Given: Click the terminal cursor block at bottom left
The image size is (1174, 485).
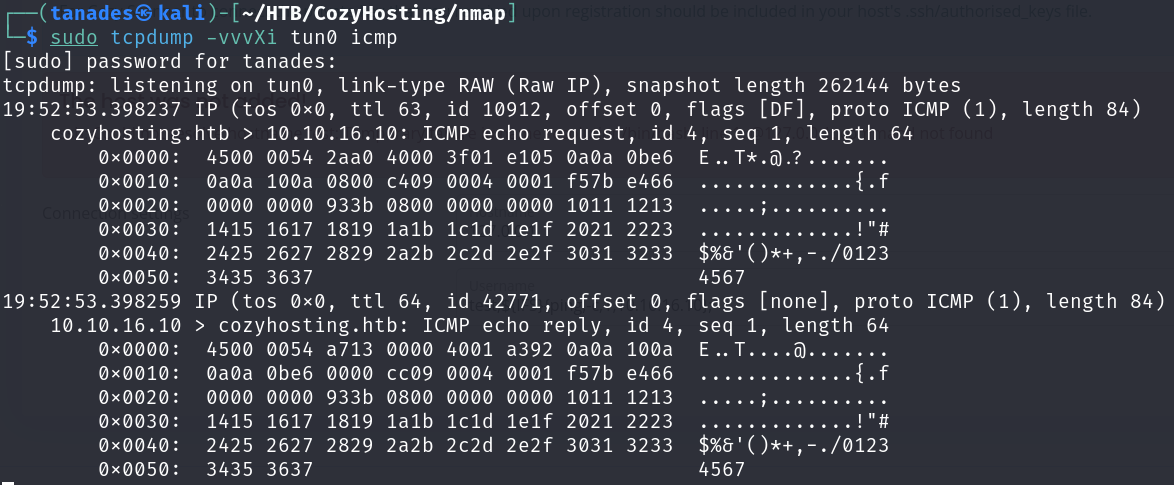Looking at the screenshot, I should pyautogui.click(x=8, y=483).
